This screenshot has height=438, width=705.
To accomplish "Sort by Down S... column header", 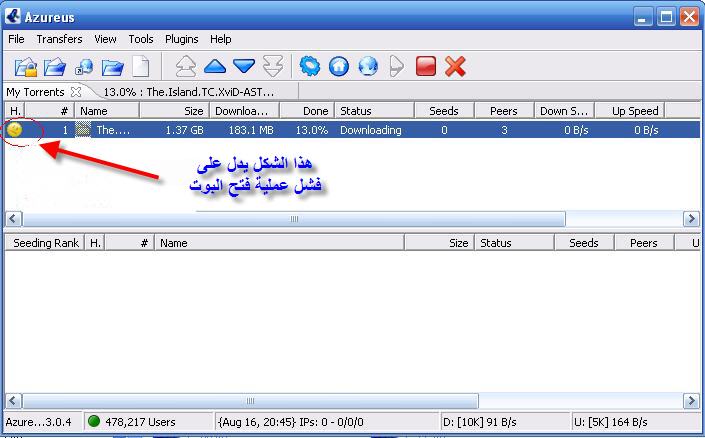I will (565, 111).
